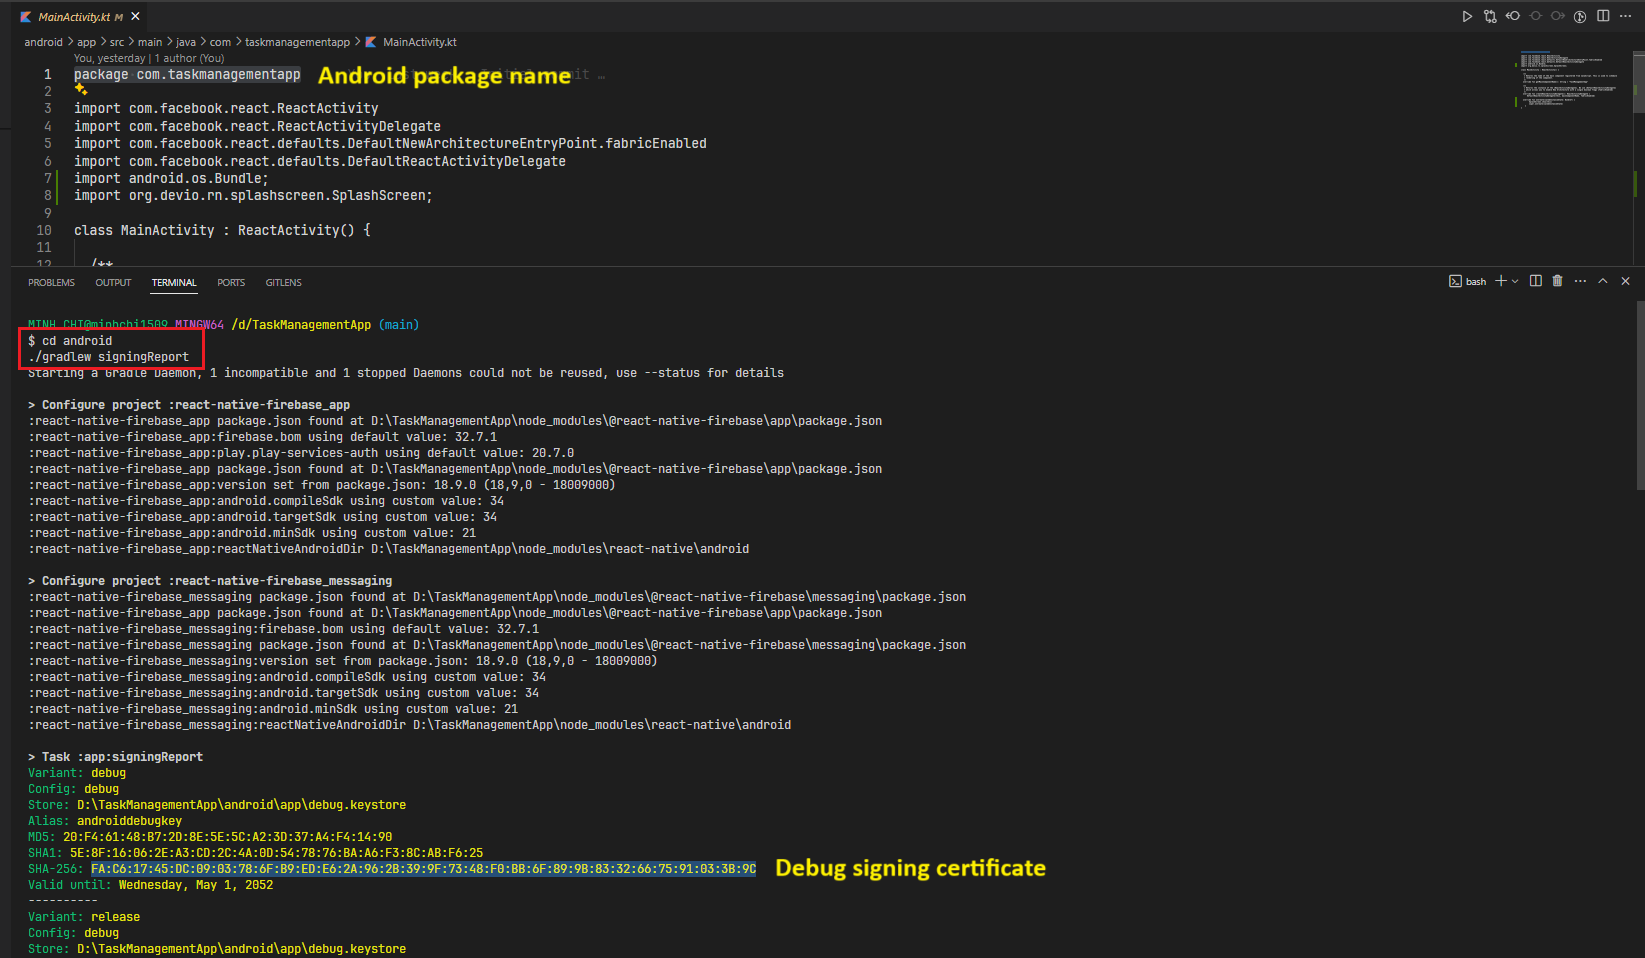Click the import SplashScreen line

[253, 196]
